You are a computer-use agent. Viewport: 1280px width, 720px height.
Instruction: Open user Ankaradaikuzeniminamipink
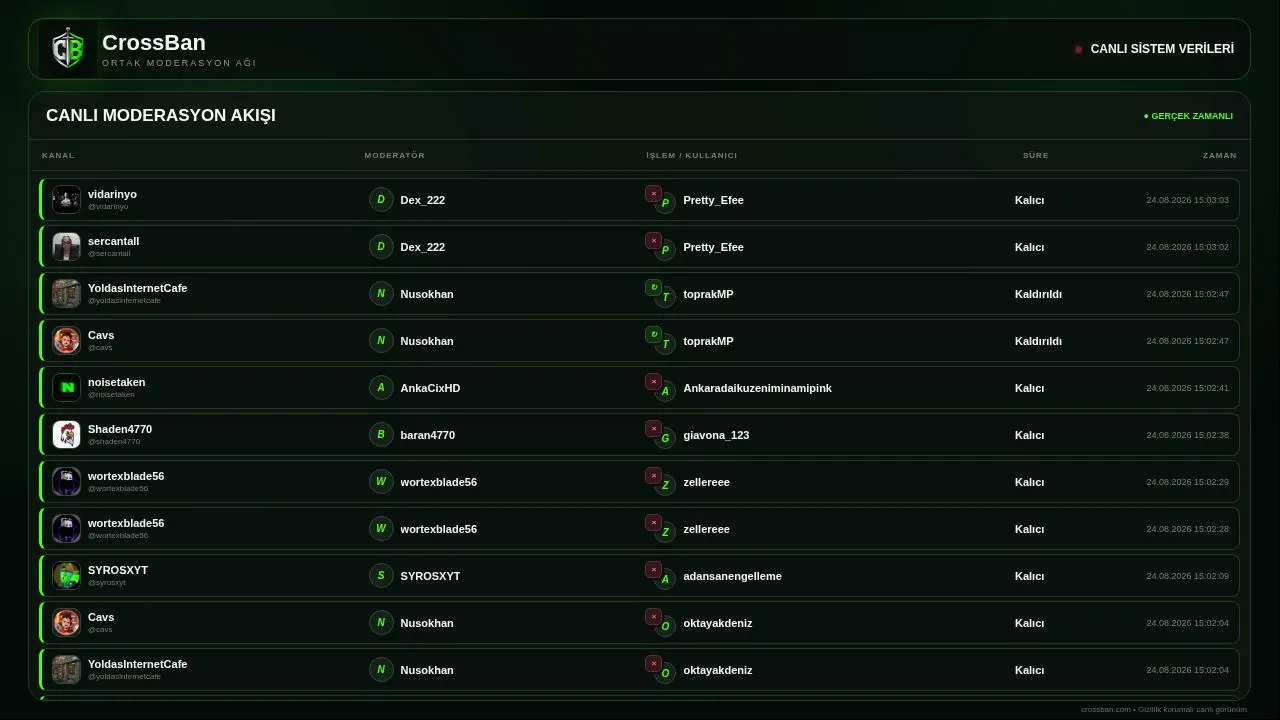coord(757,388)
